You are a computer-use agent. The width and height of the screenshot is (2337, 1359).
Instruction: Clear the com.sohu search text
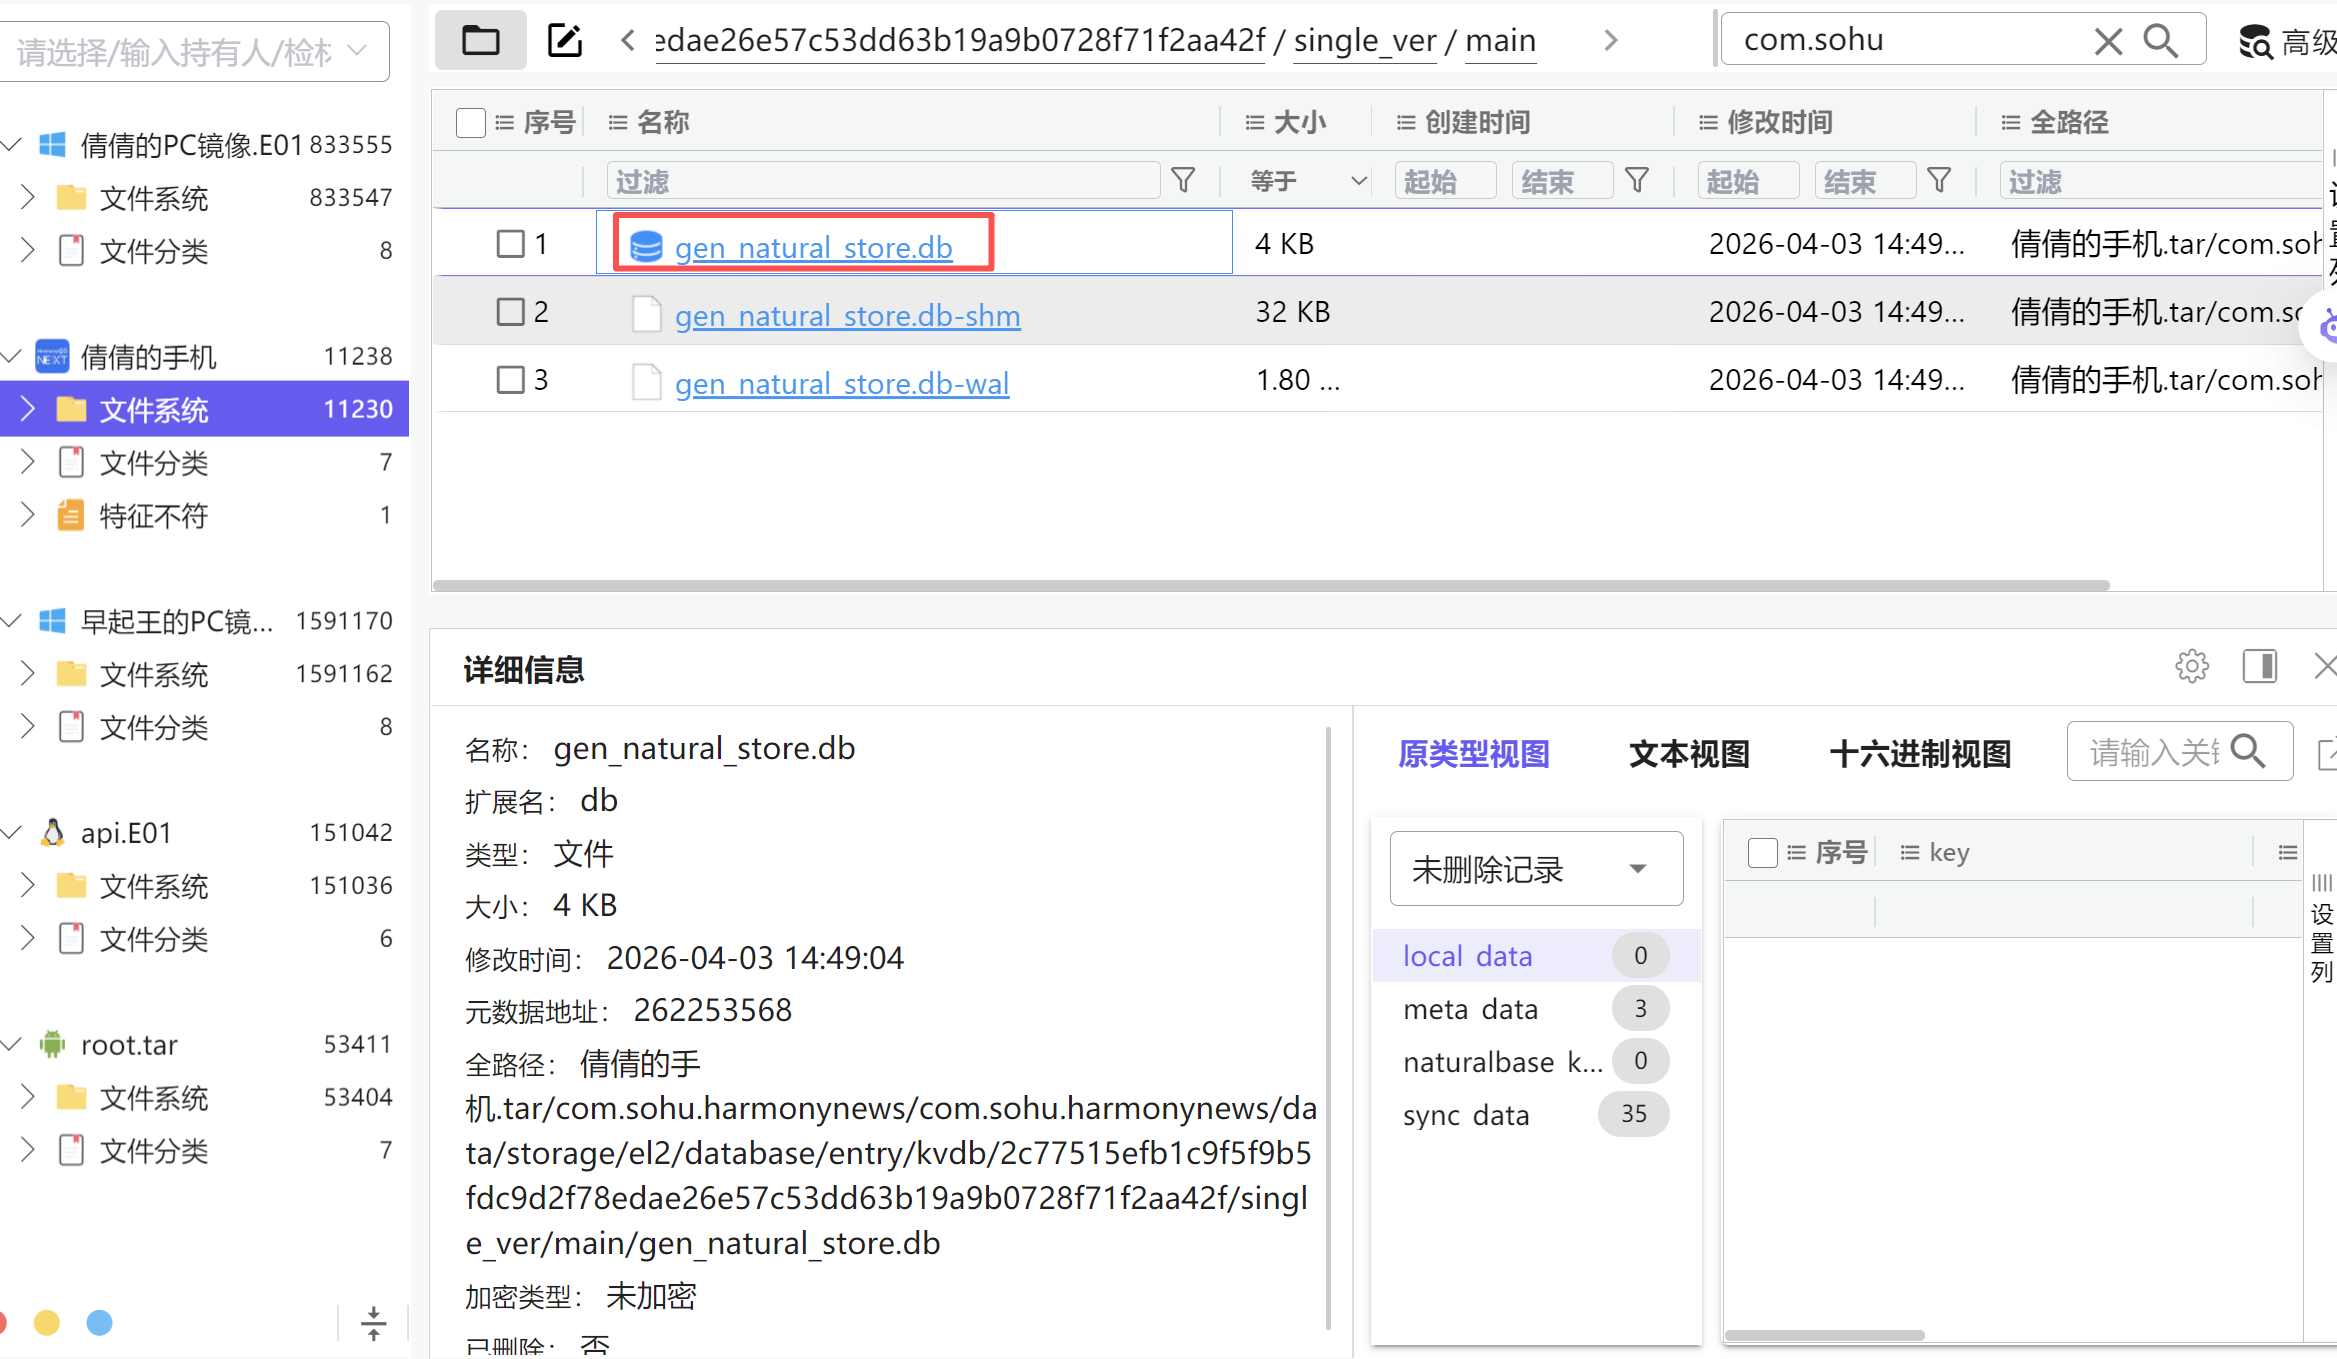[2108, 41]
